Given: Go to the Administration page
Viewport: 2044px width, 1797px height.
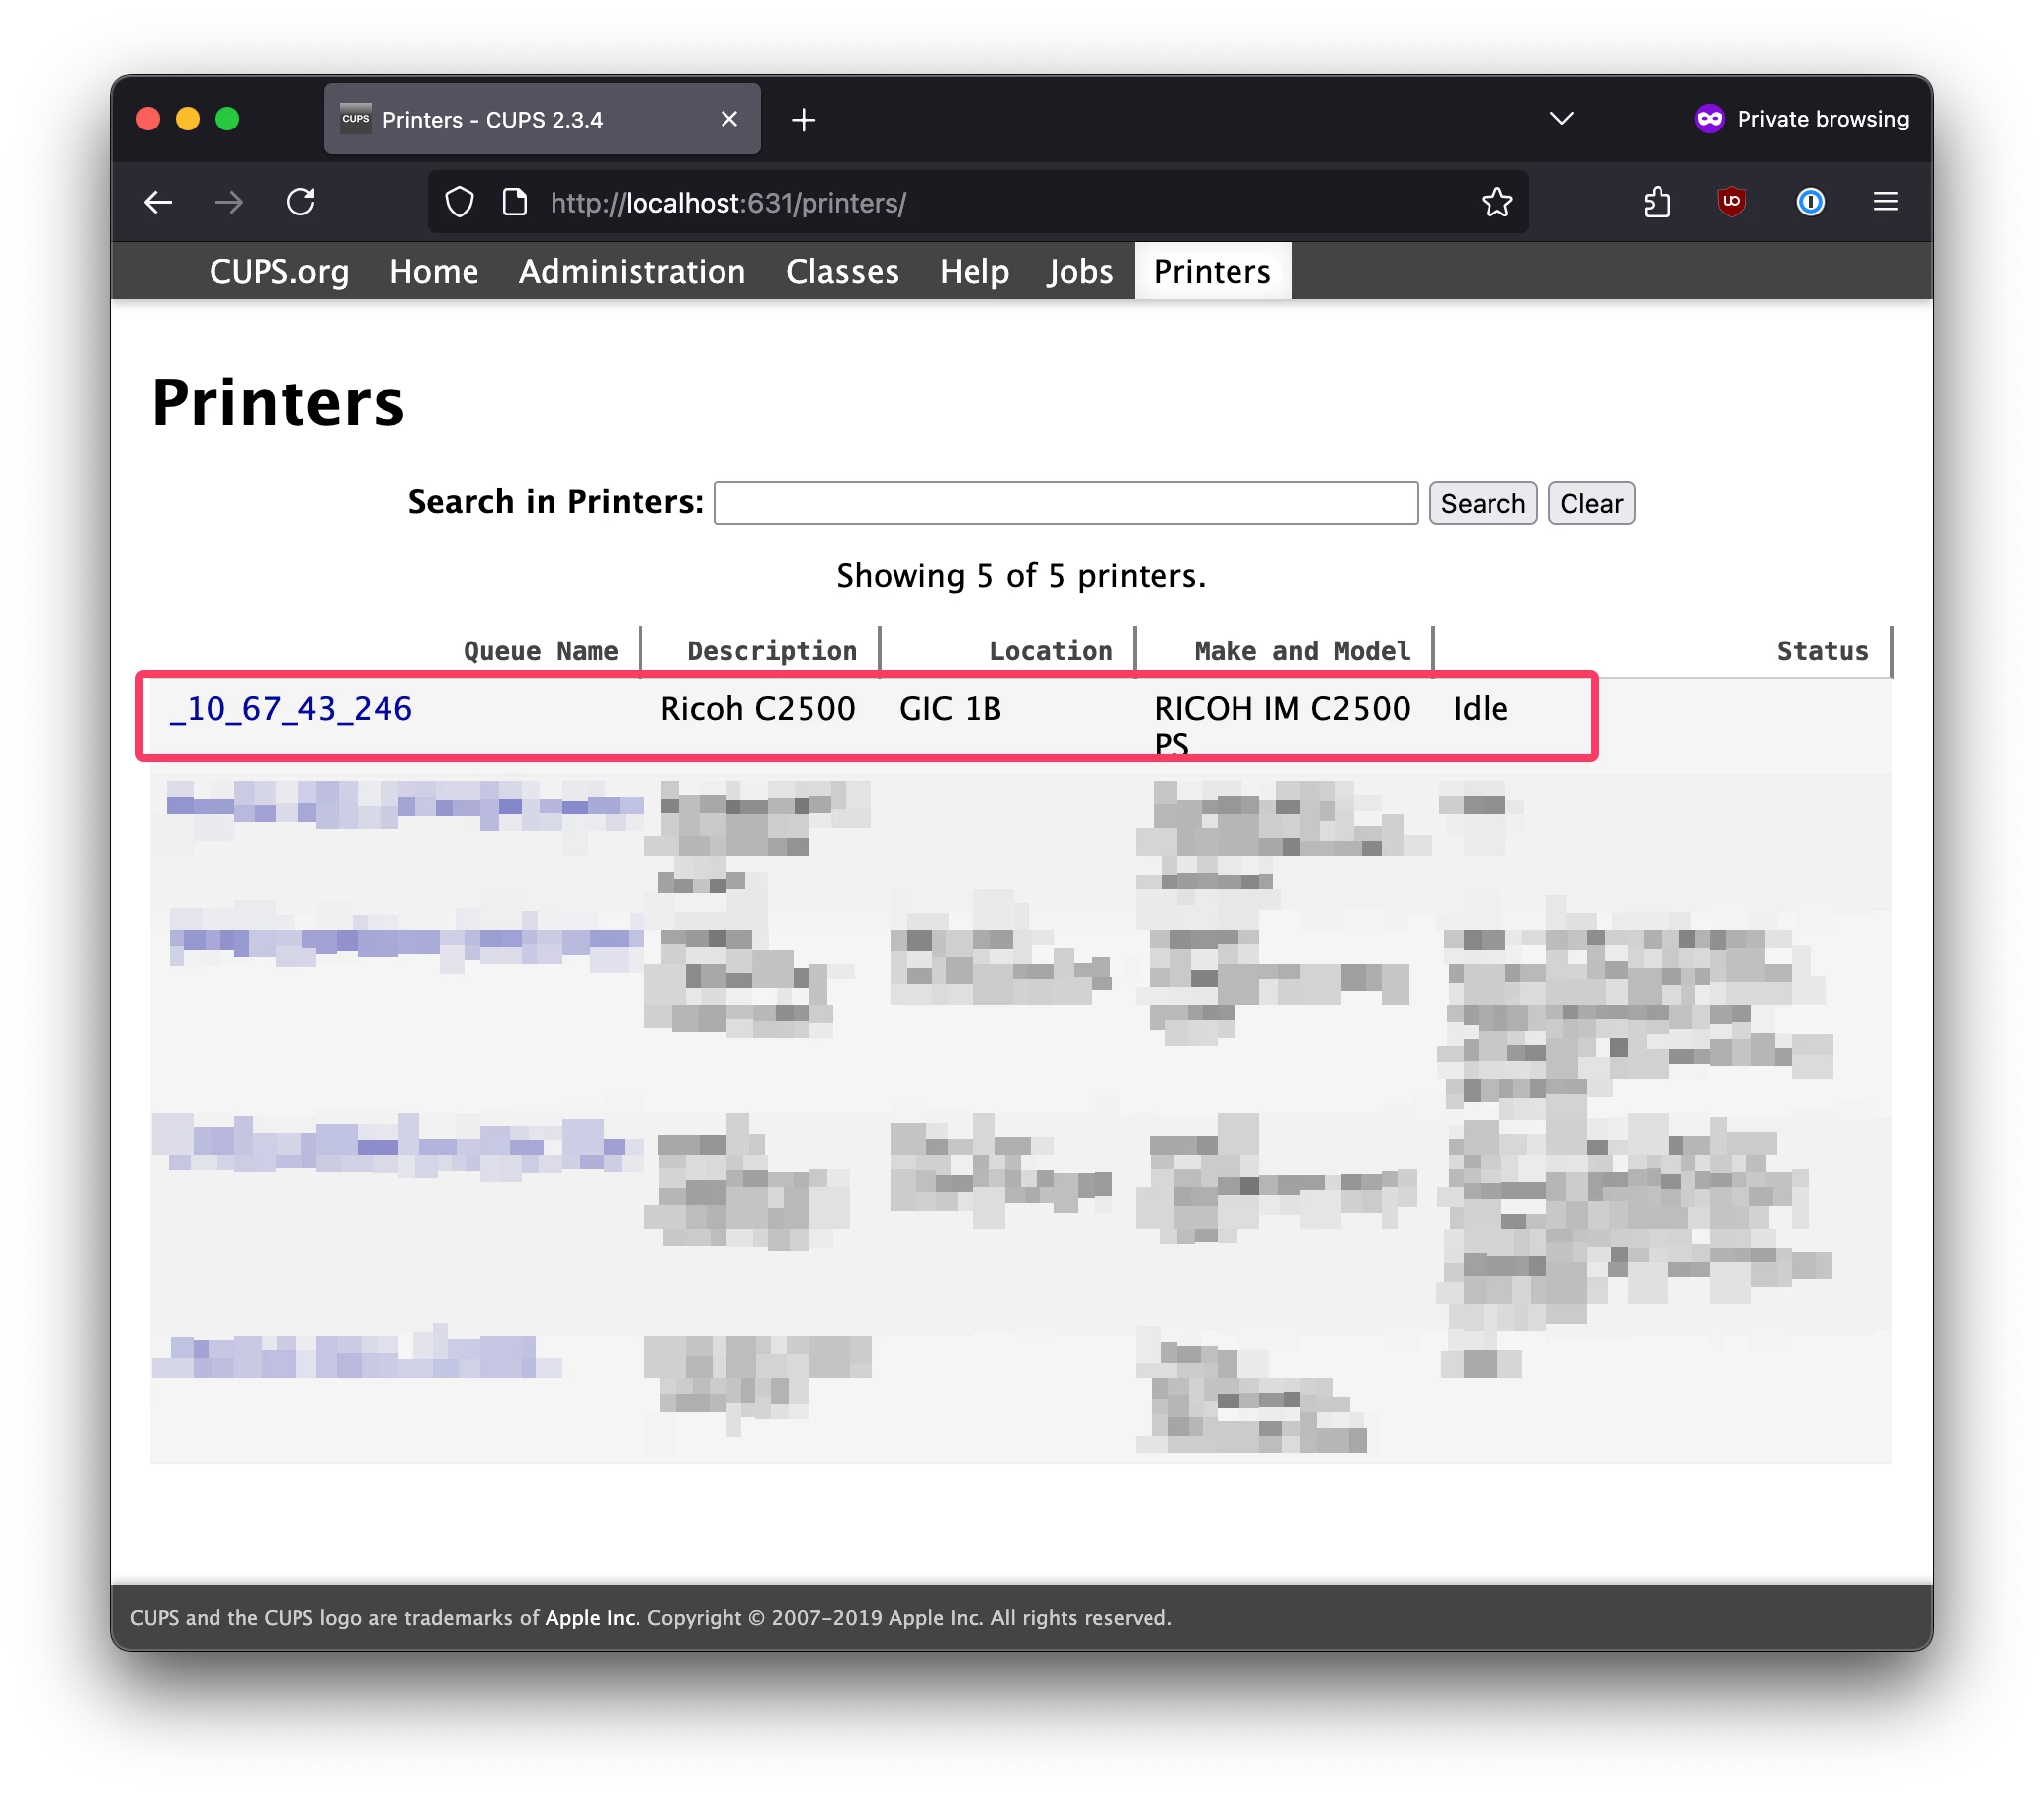Looking at the screenshot, I should click(x=631, y=272).
